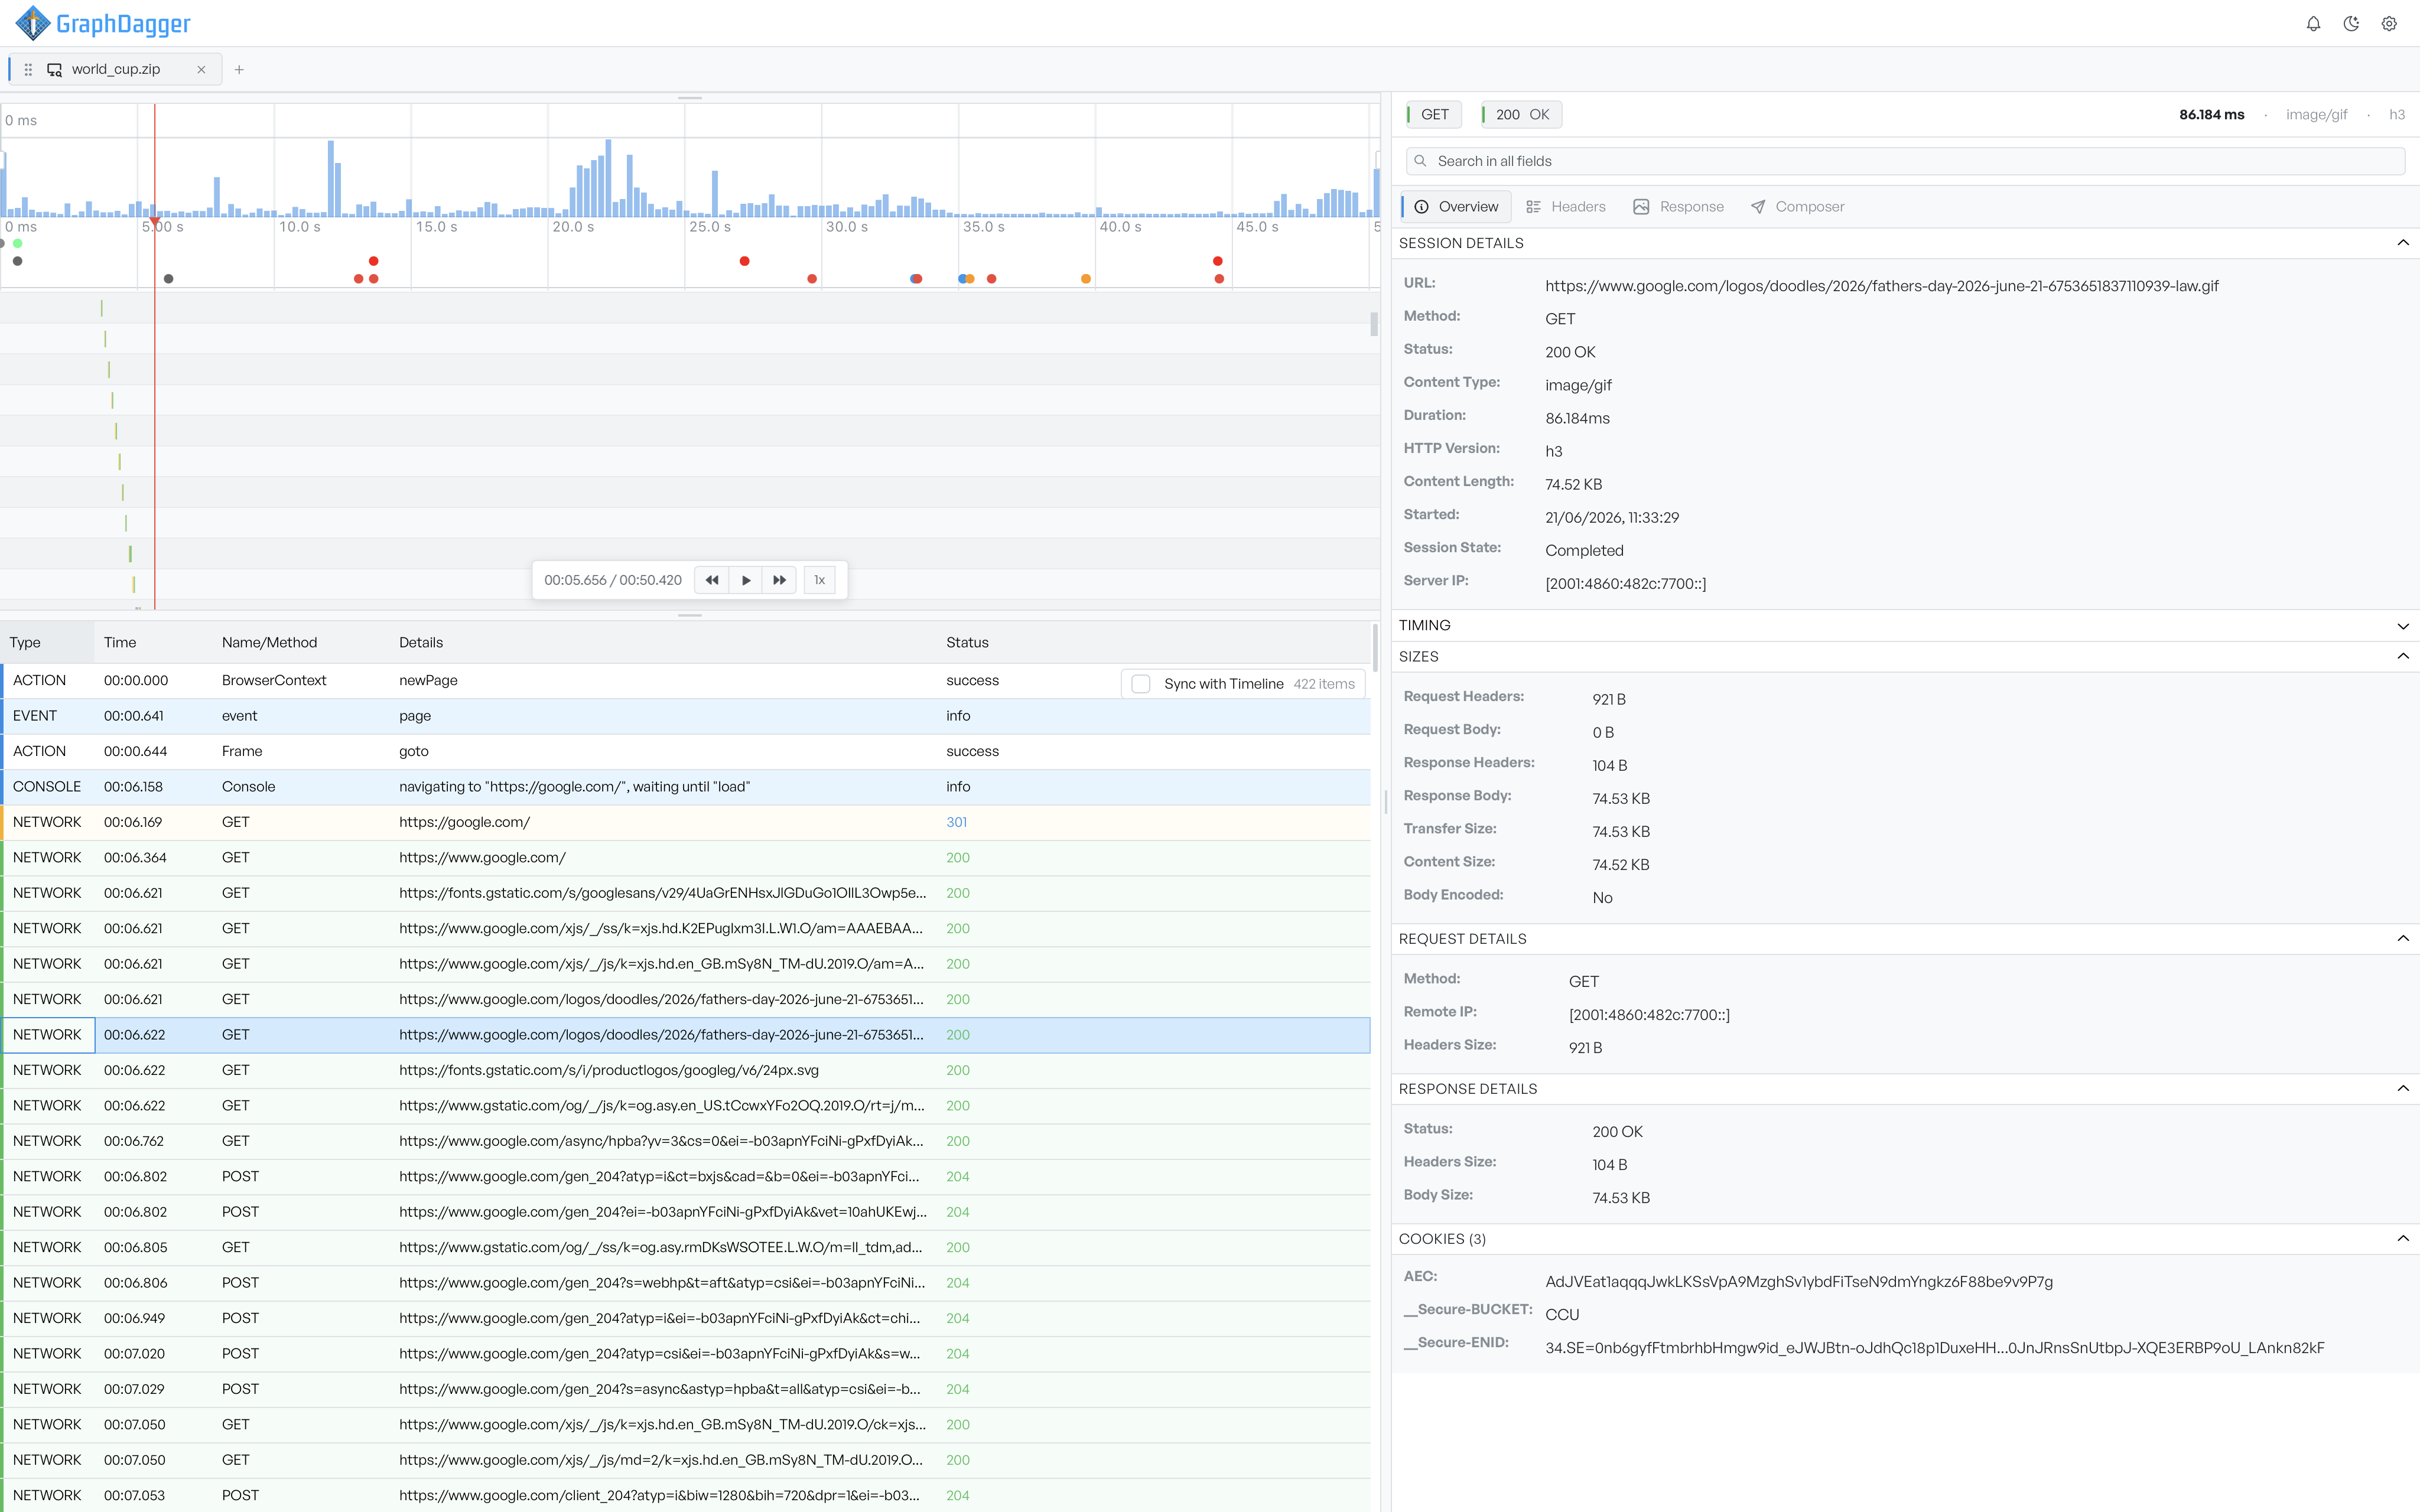Click the Composer paper-plane icon
The width and height of the screenshot is (2420, 1512).
pos(1758,207)
